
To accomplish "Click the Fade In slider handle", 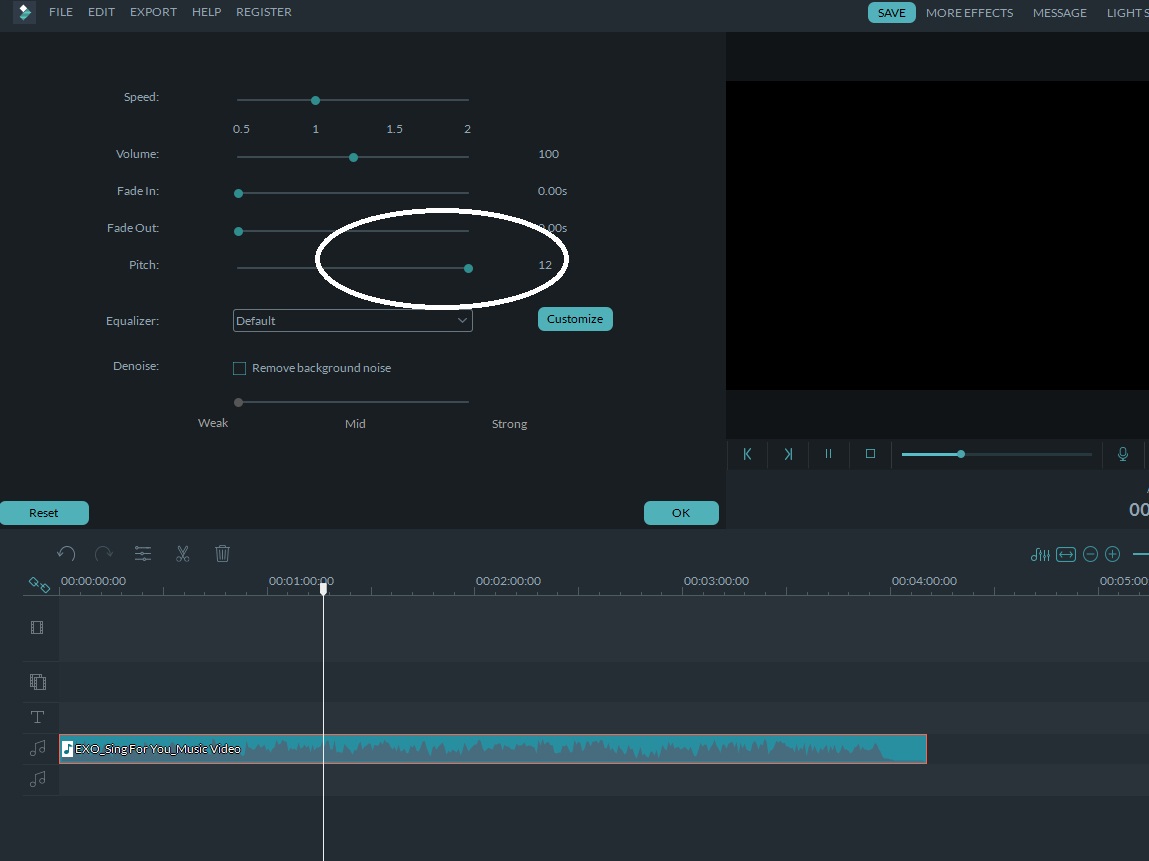I will tap(238, 193).
